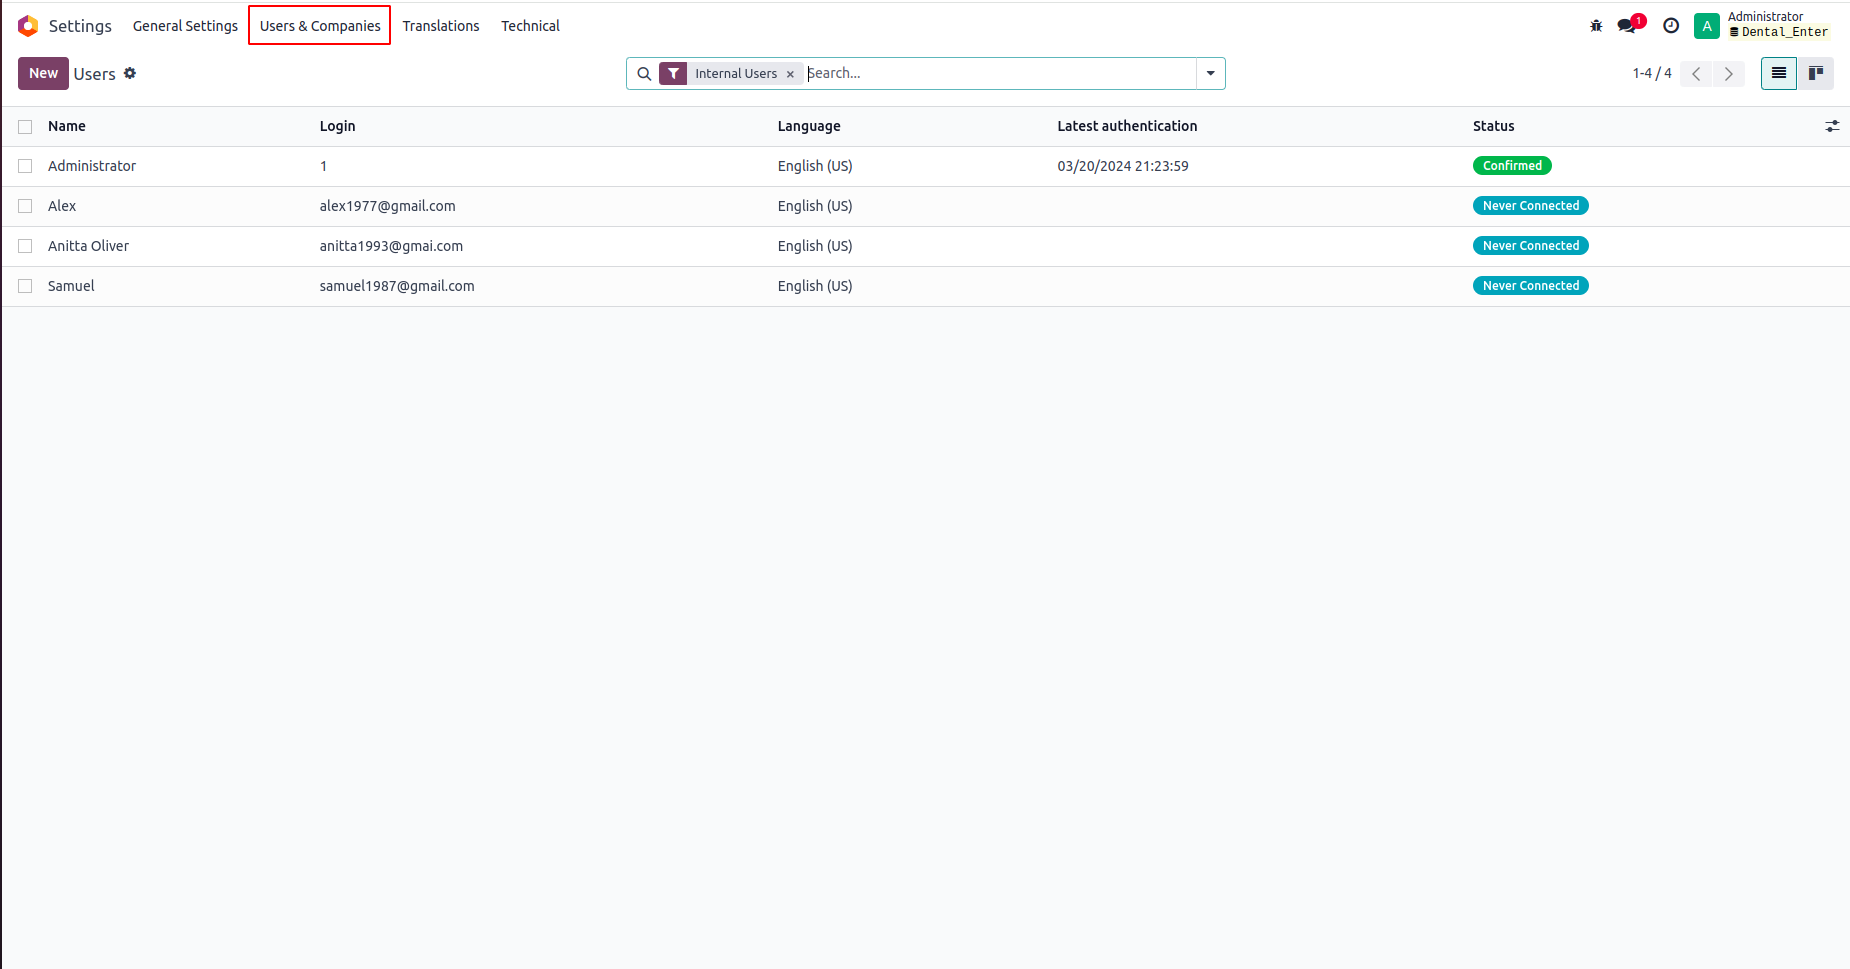Image resolution: width=1850 pixels, height=969 pixels.
Task: Click Samuel's Never Connected badge
Action: click(x=1530, y=286)
